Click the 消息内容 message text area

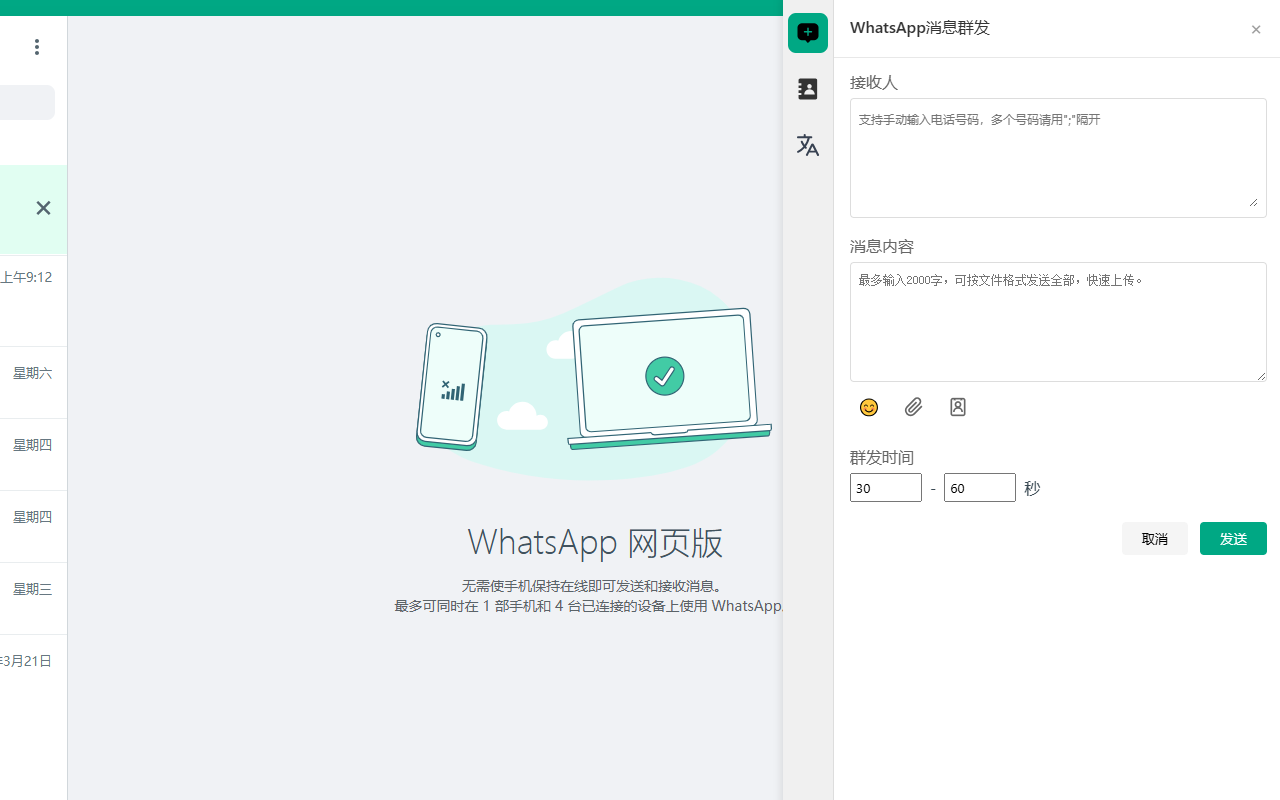[x=1058, y=322]
